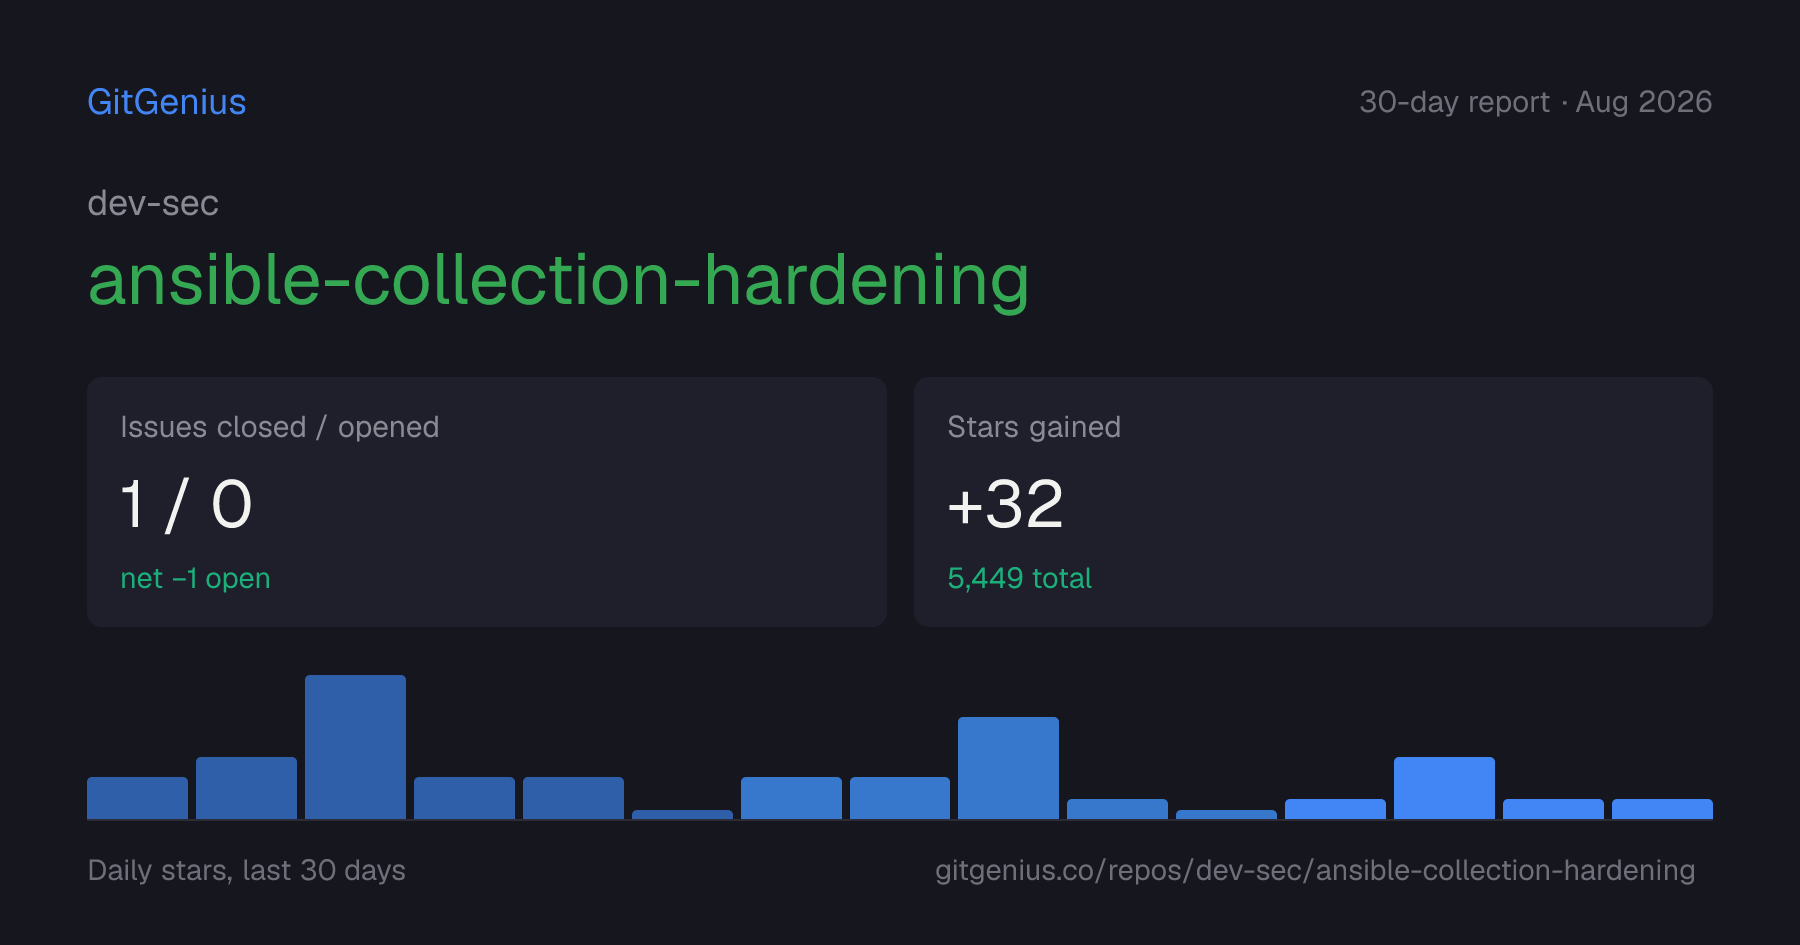The height and width of the screenshot is (945, 1800).
Task: Select the ansible-collection-hardening repository title
Action: point(559,279)
